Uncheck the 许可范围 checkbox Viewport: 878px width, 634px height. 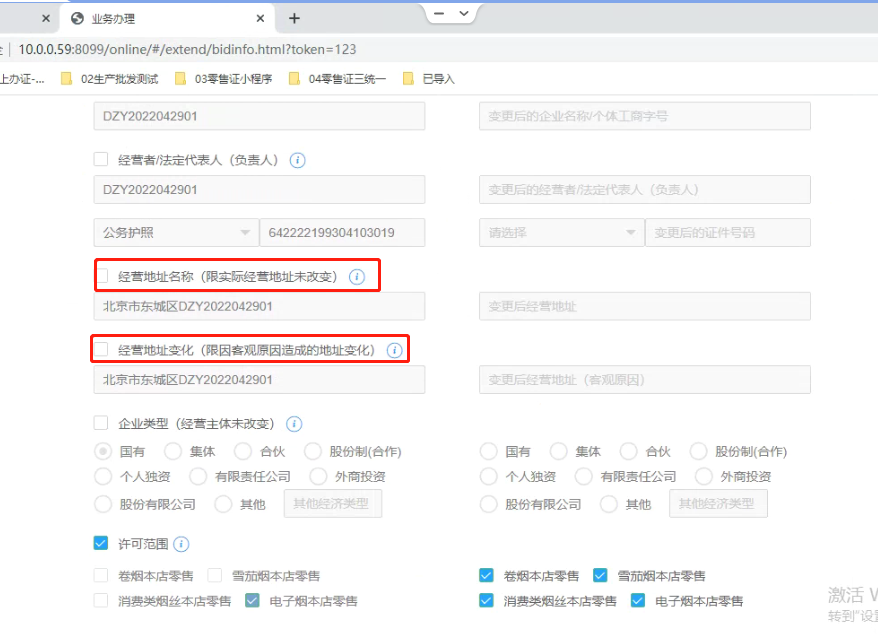[x=101, y=543]
